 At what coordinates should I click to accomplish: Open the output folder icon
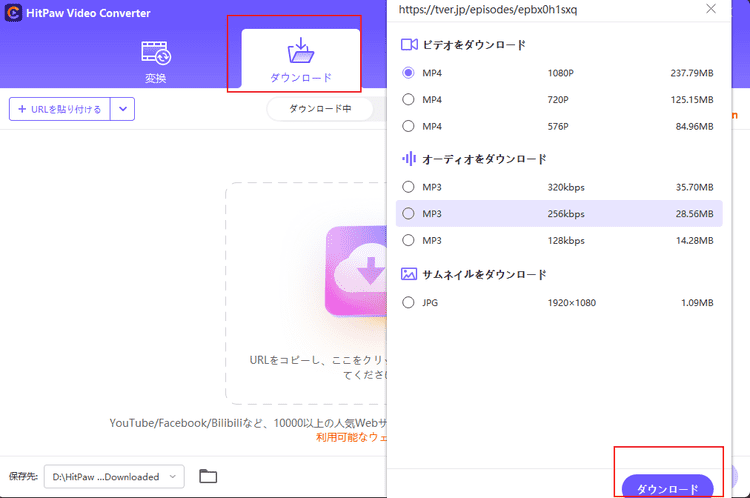[x=208, y=476]
